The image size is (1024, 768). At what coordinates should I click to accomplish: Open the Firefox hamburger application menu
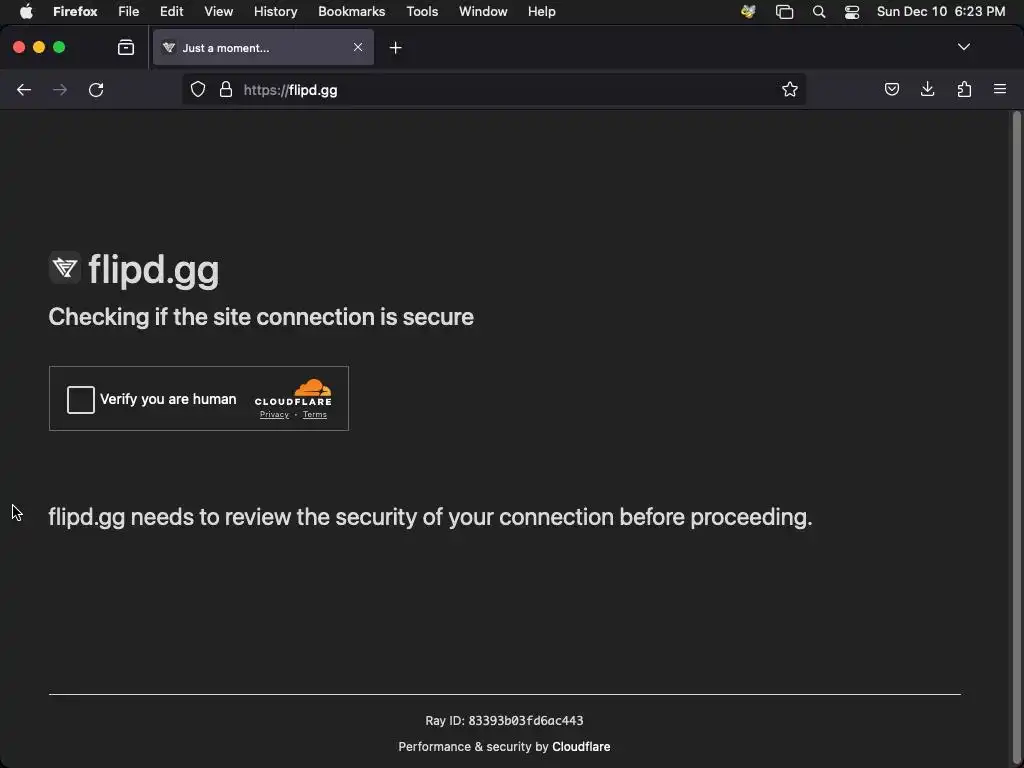(x=1000, y=89)
